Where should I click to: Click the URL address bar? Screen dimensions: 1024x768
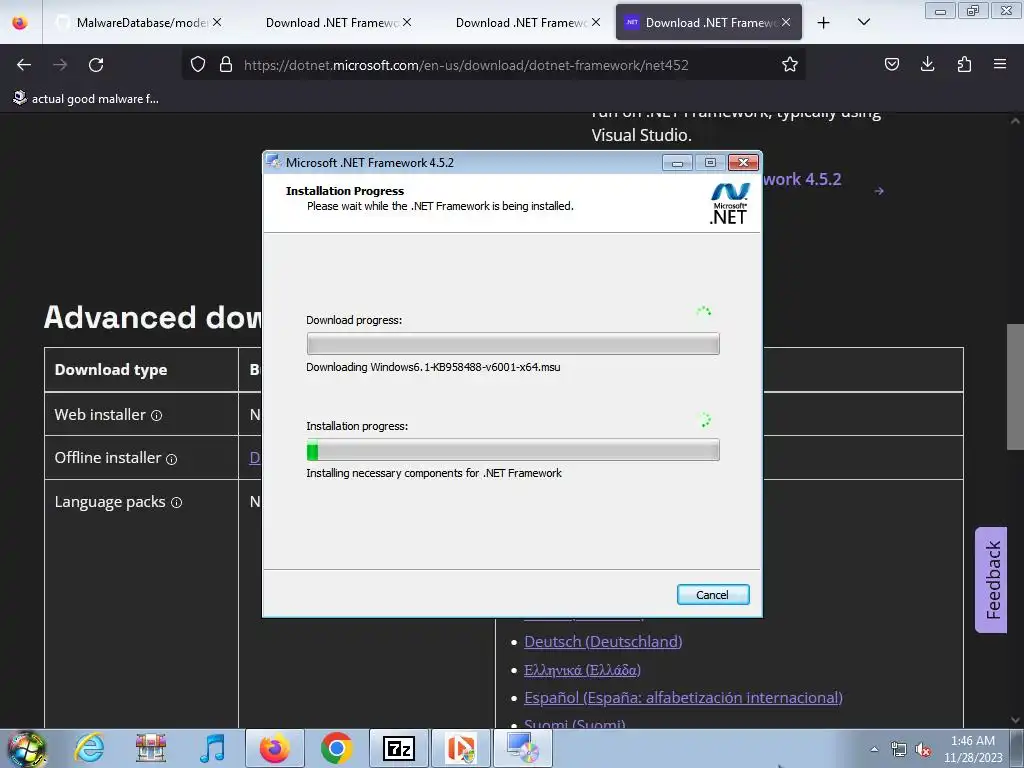coord(493,64)
